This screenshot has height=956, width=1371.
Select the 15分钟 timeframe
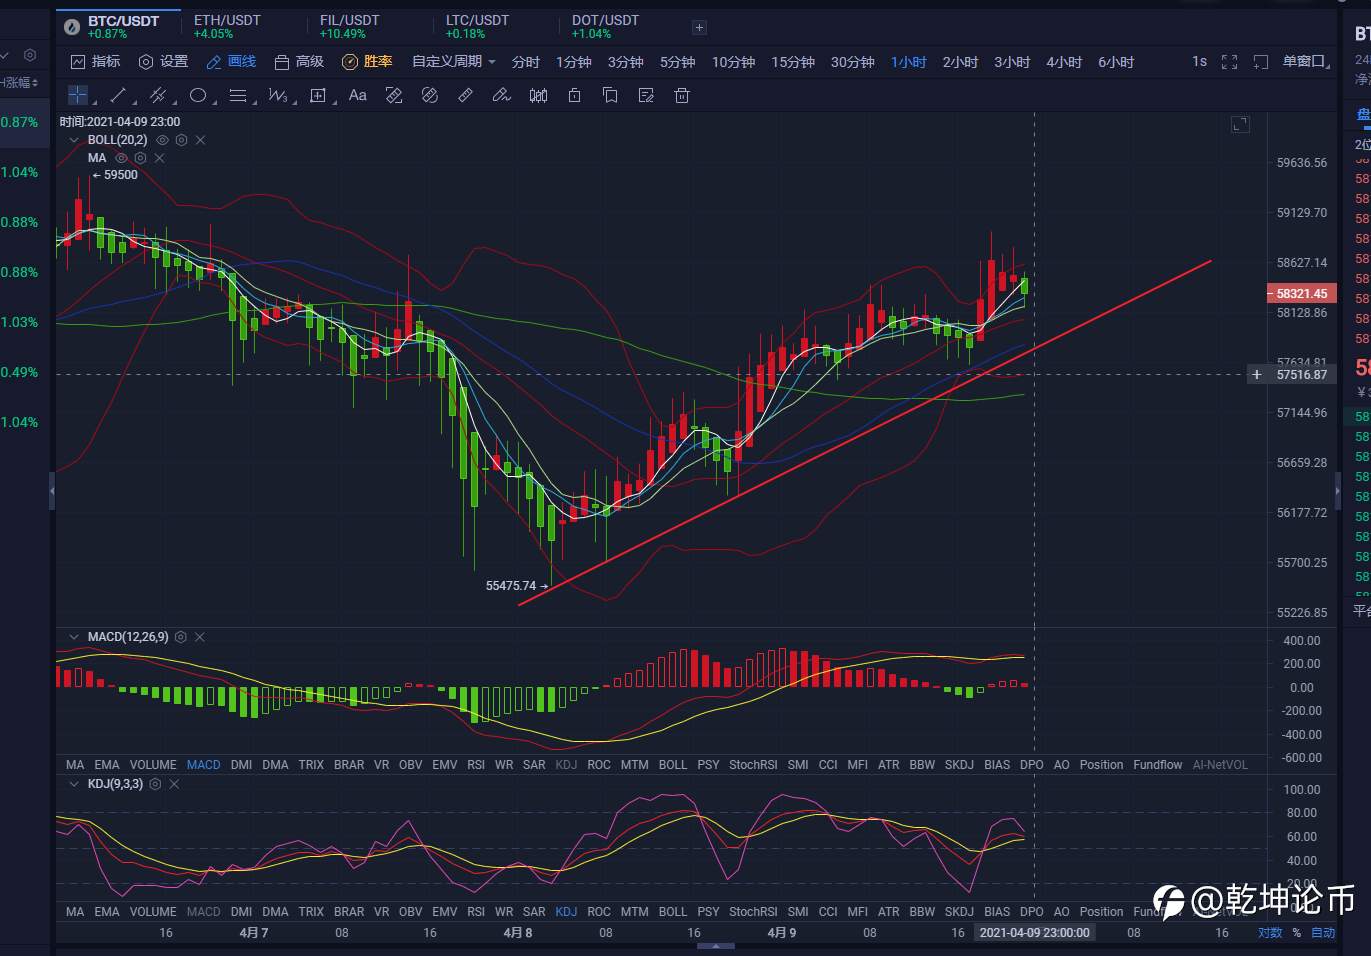click(793, 62)
